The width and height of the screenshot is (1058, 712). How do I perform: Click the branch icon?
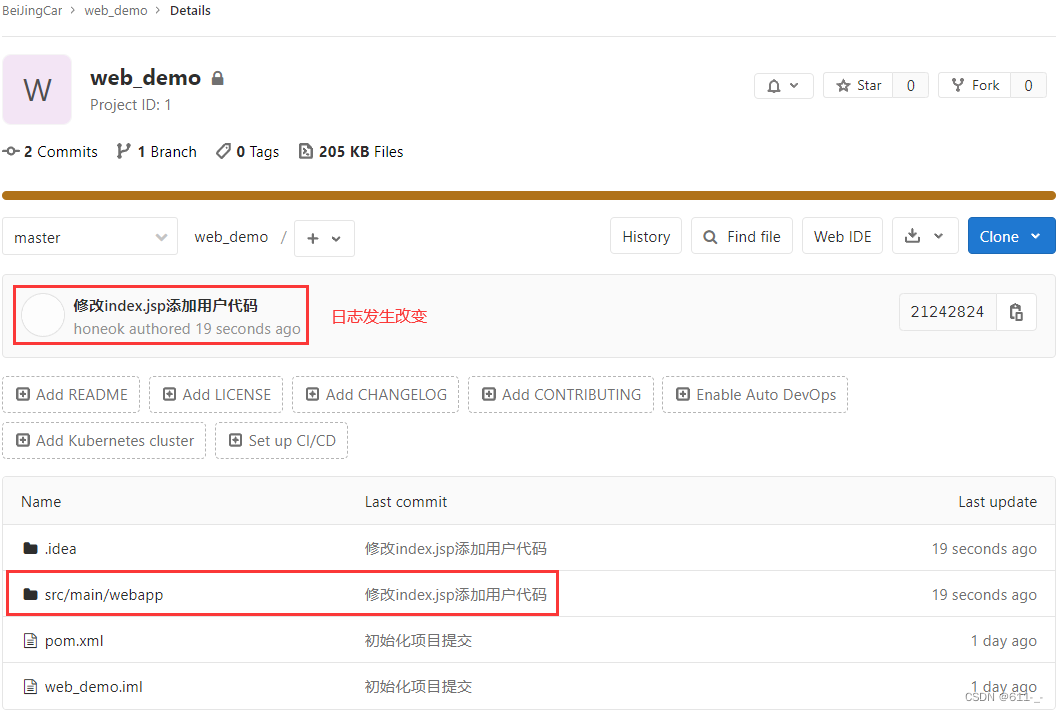pyautogui.click(x=123, y=151)
